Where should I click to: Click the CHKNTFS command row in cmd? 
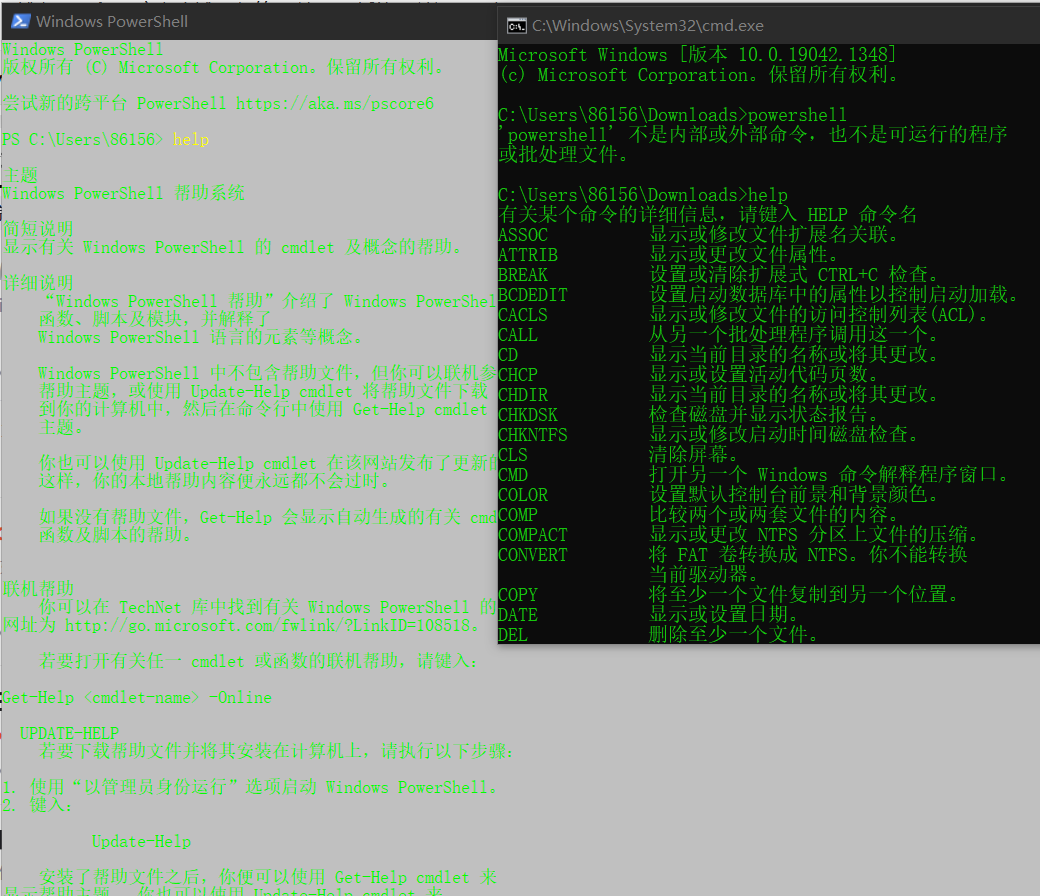tap(708, 434)
